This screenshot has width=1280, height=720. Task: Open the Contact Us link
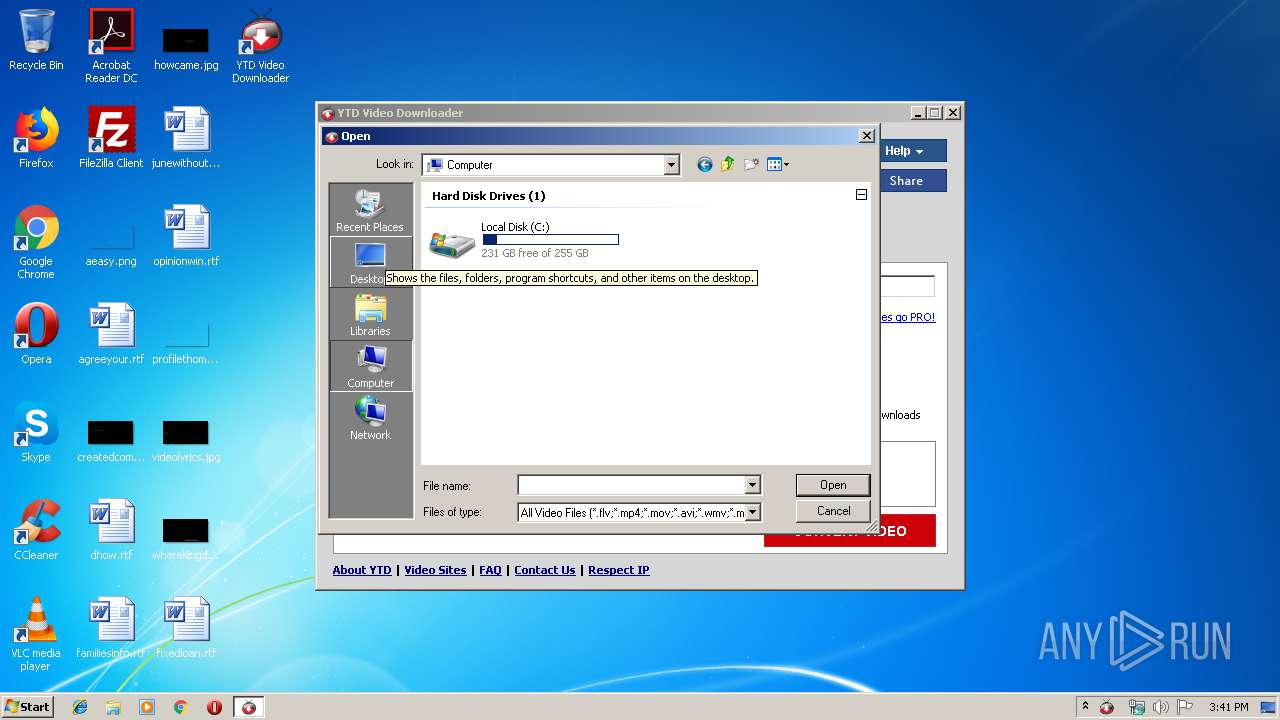[545, 570]
